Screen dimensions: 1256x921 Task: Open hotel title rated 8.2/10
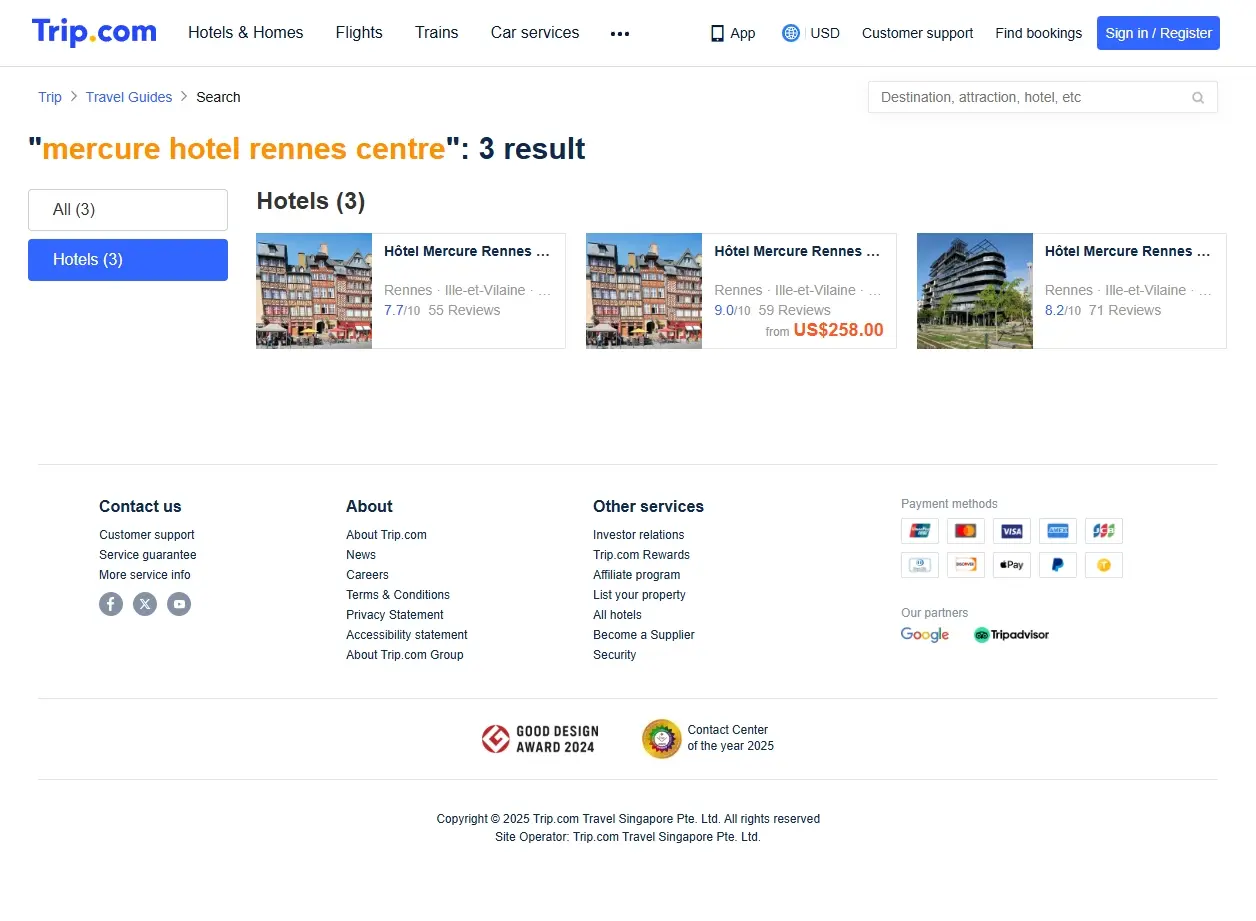(1128, 251)
